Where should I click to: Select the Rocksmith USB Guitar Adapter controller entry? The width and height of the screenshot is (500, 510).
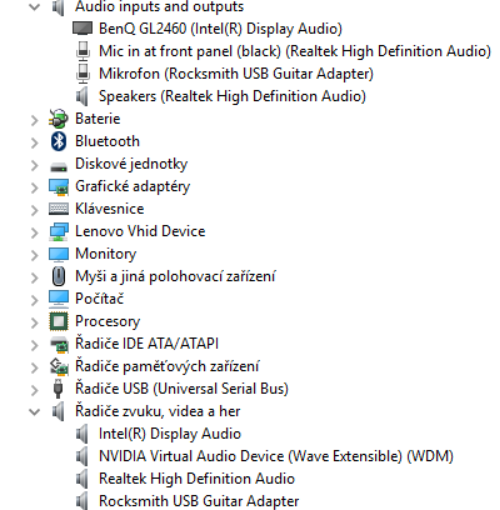(x=199, y=501)
